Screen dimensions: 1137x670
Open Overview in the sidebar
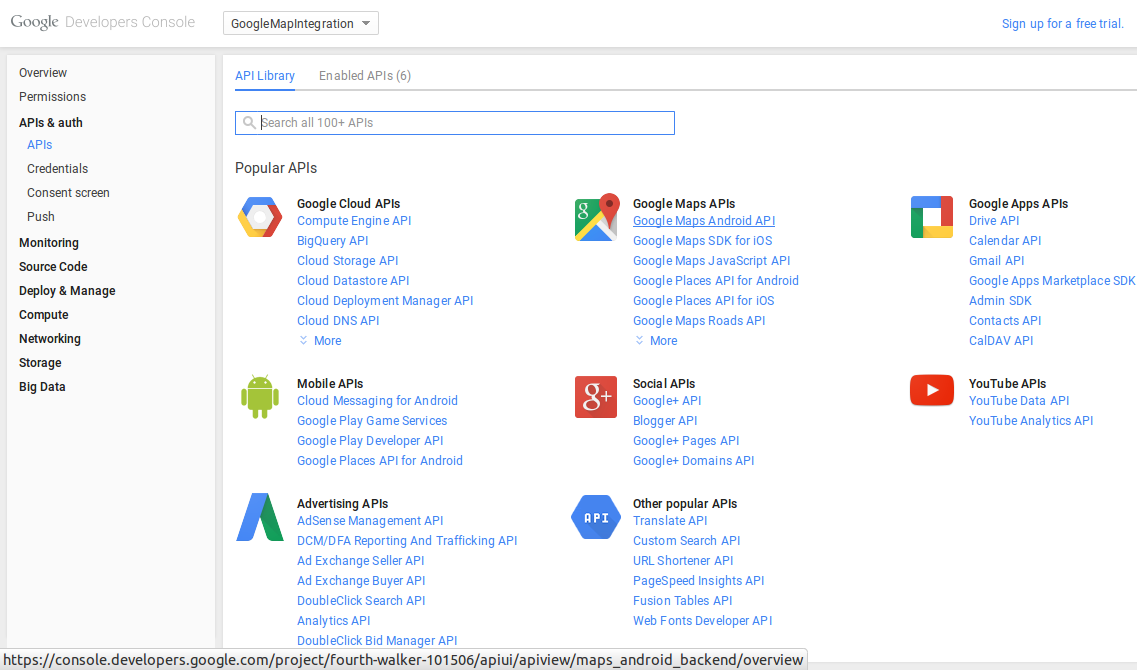pyautogui.click(x=43, y=73)
